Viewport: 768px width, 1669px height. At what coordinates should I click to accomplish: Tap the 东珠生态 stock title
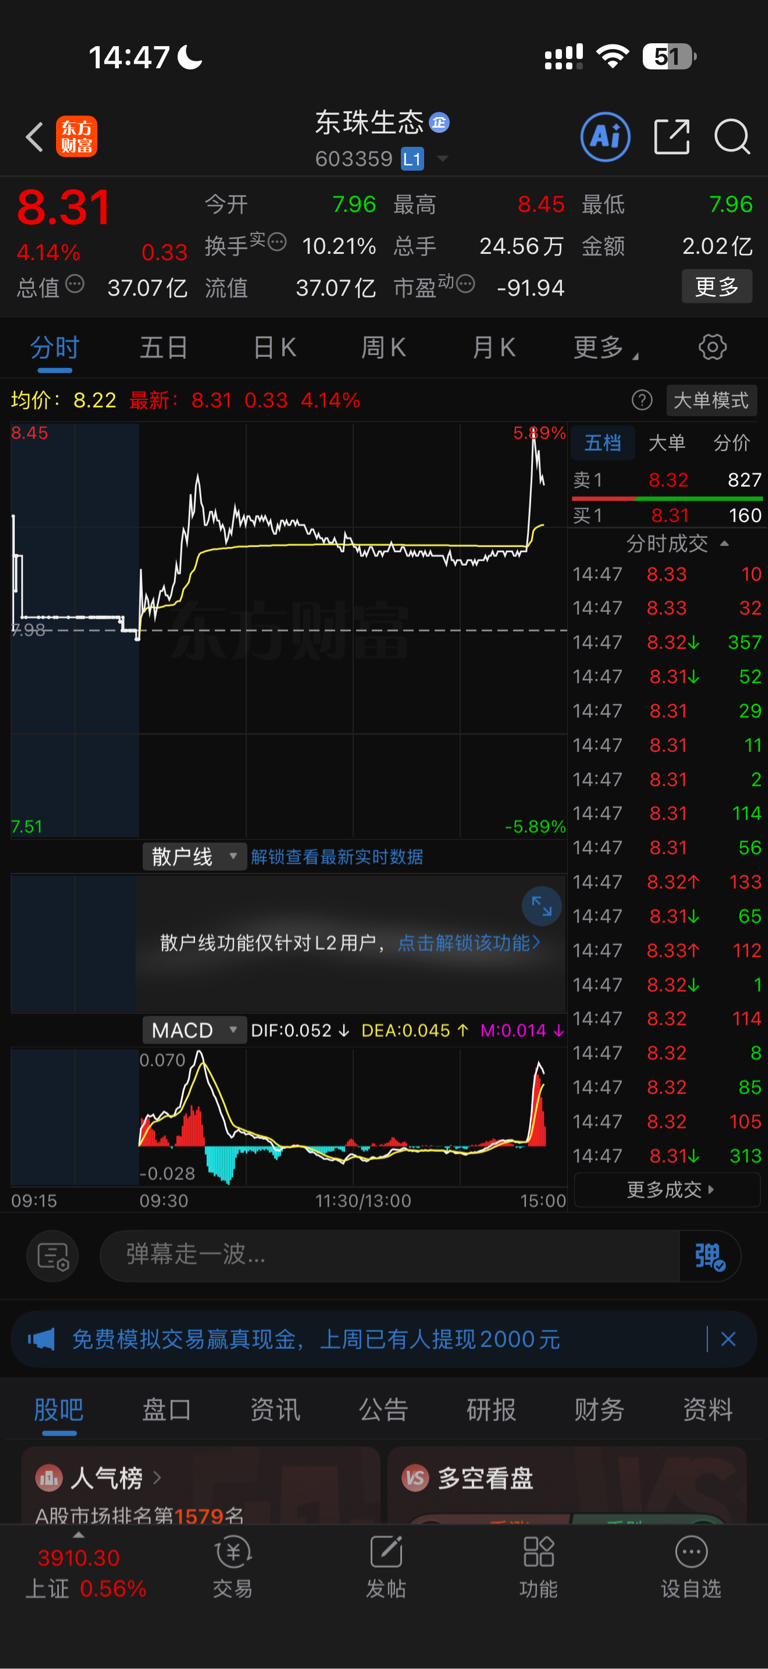(x=370, y=123)
